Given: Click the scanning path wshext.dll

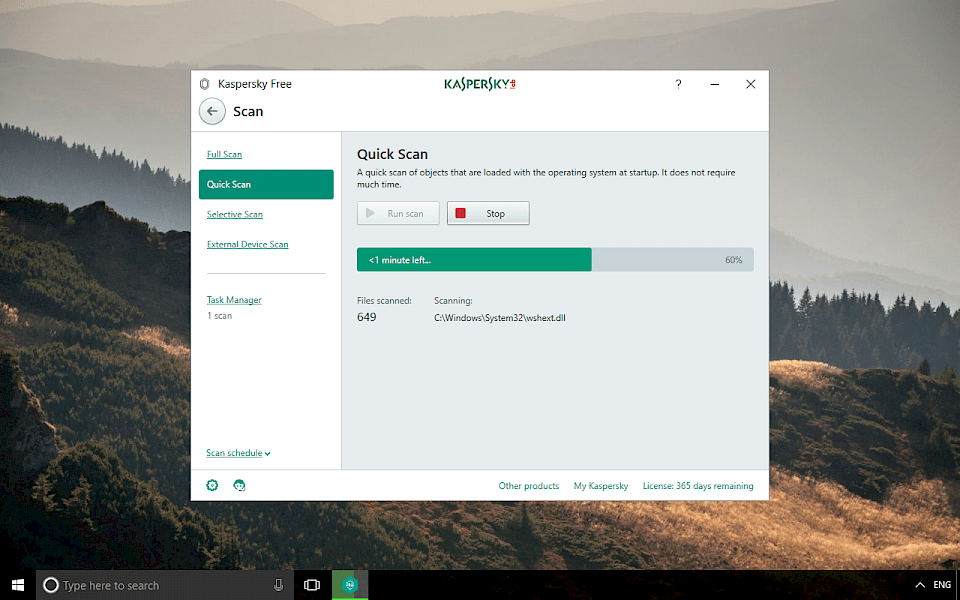Looking at the screenshot, I should click(x=500, y=318).
